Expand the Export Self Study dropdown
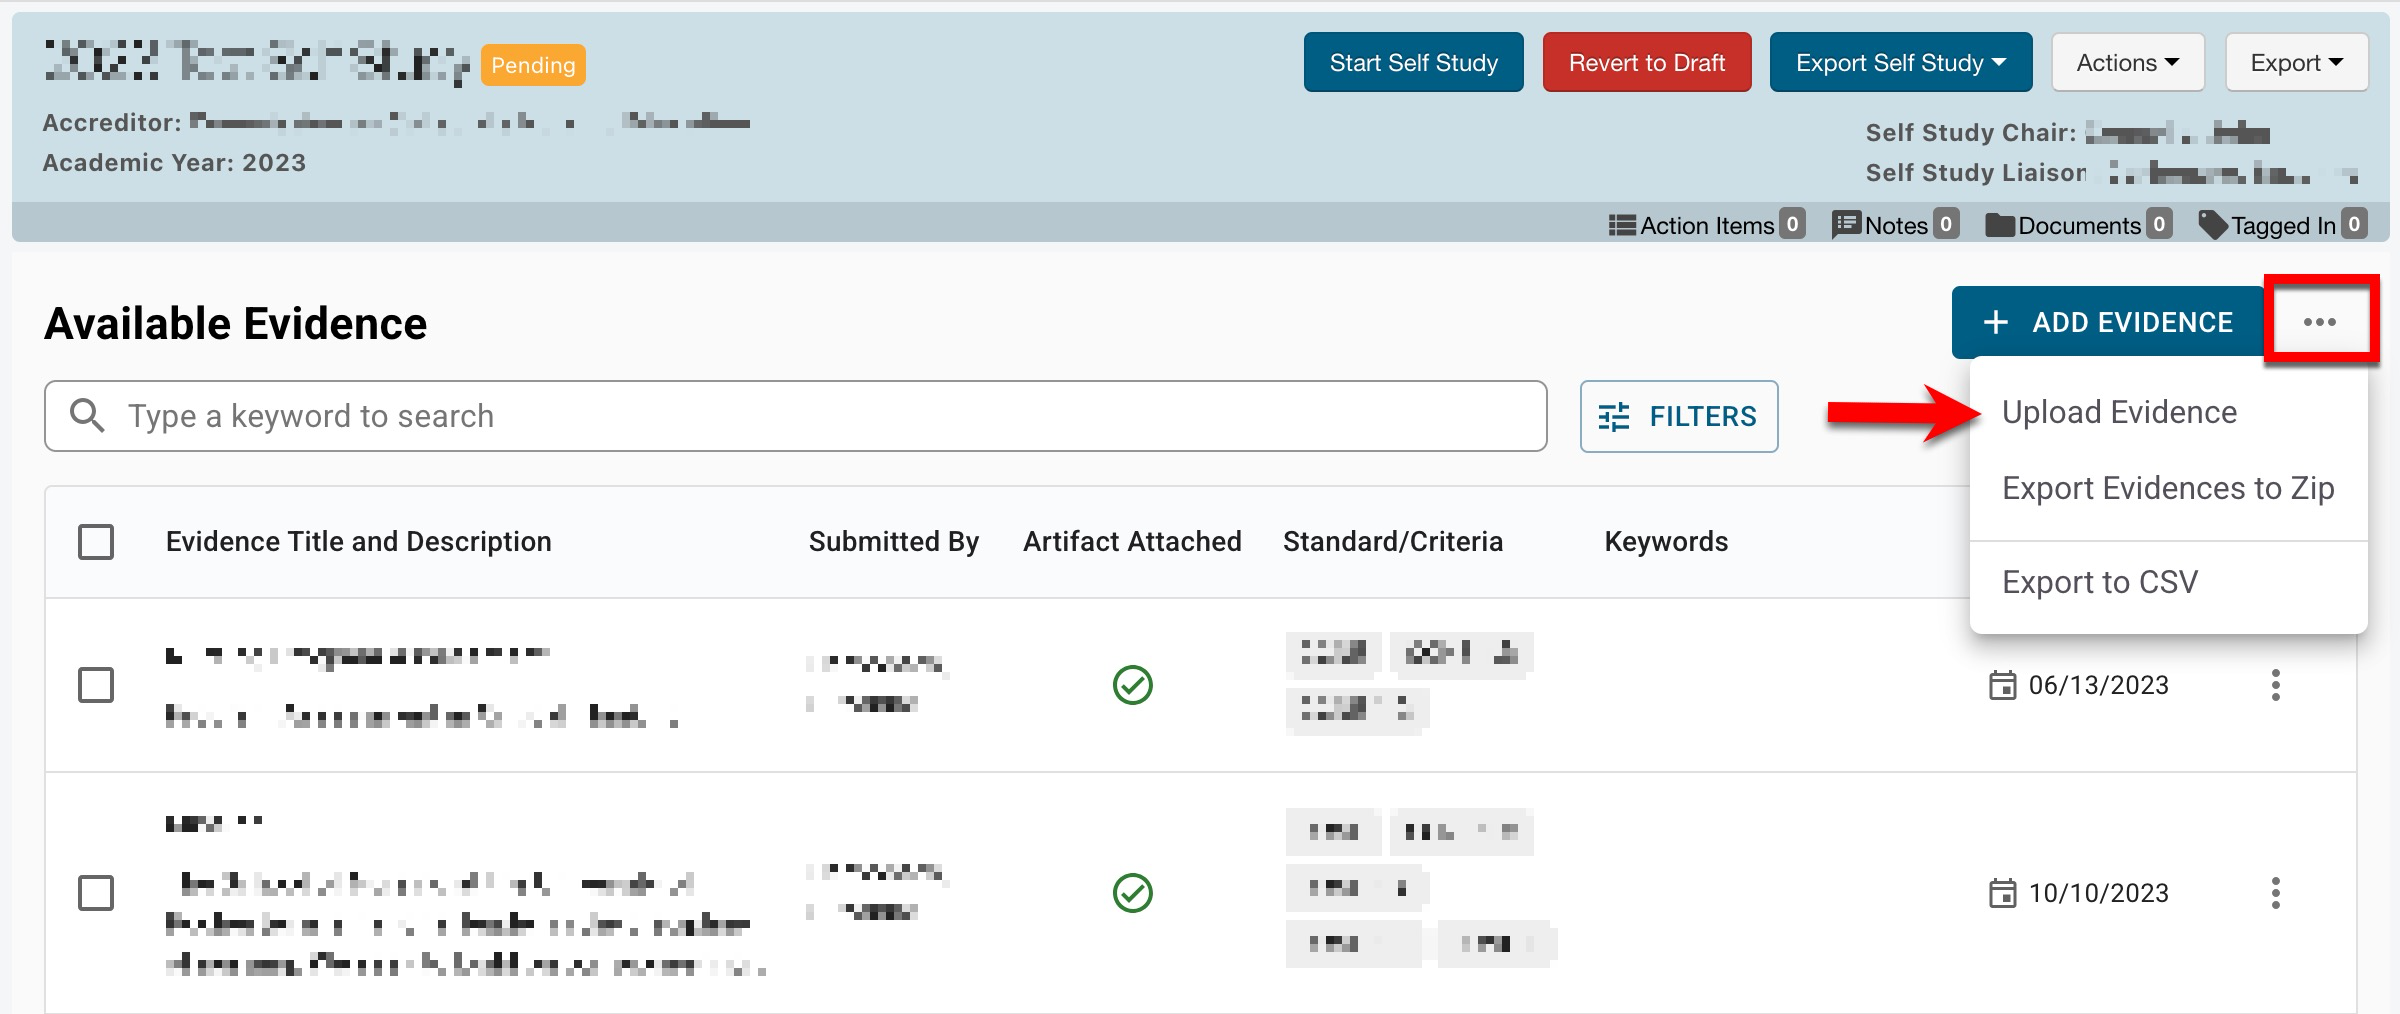 pyautogui.click(x=1900, y=63)
